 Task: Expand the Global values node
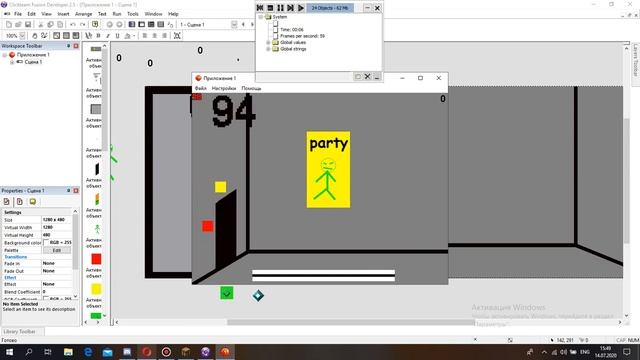[268, 42]
